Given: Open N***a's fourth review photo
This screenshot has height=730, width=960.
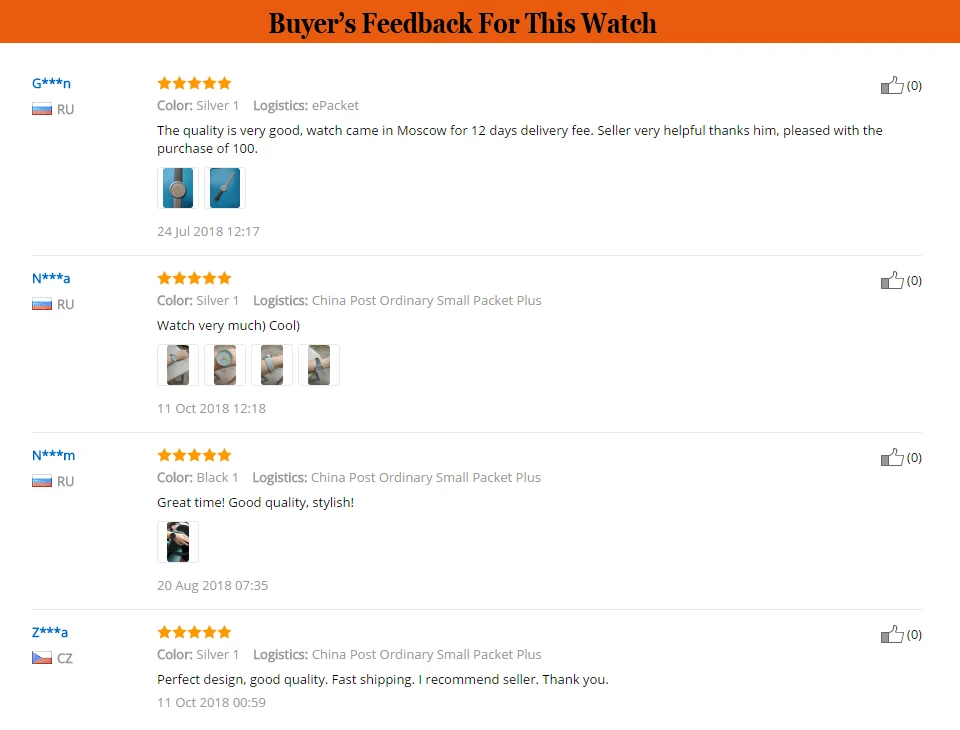Looking at the screenshot, I should [x=319, y=365].
